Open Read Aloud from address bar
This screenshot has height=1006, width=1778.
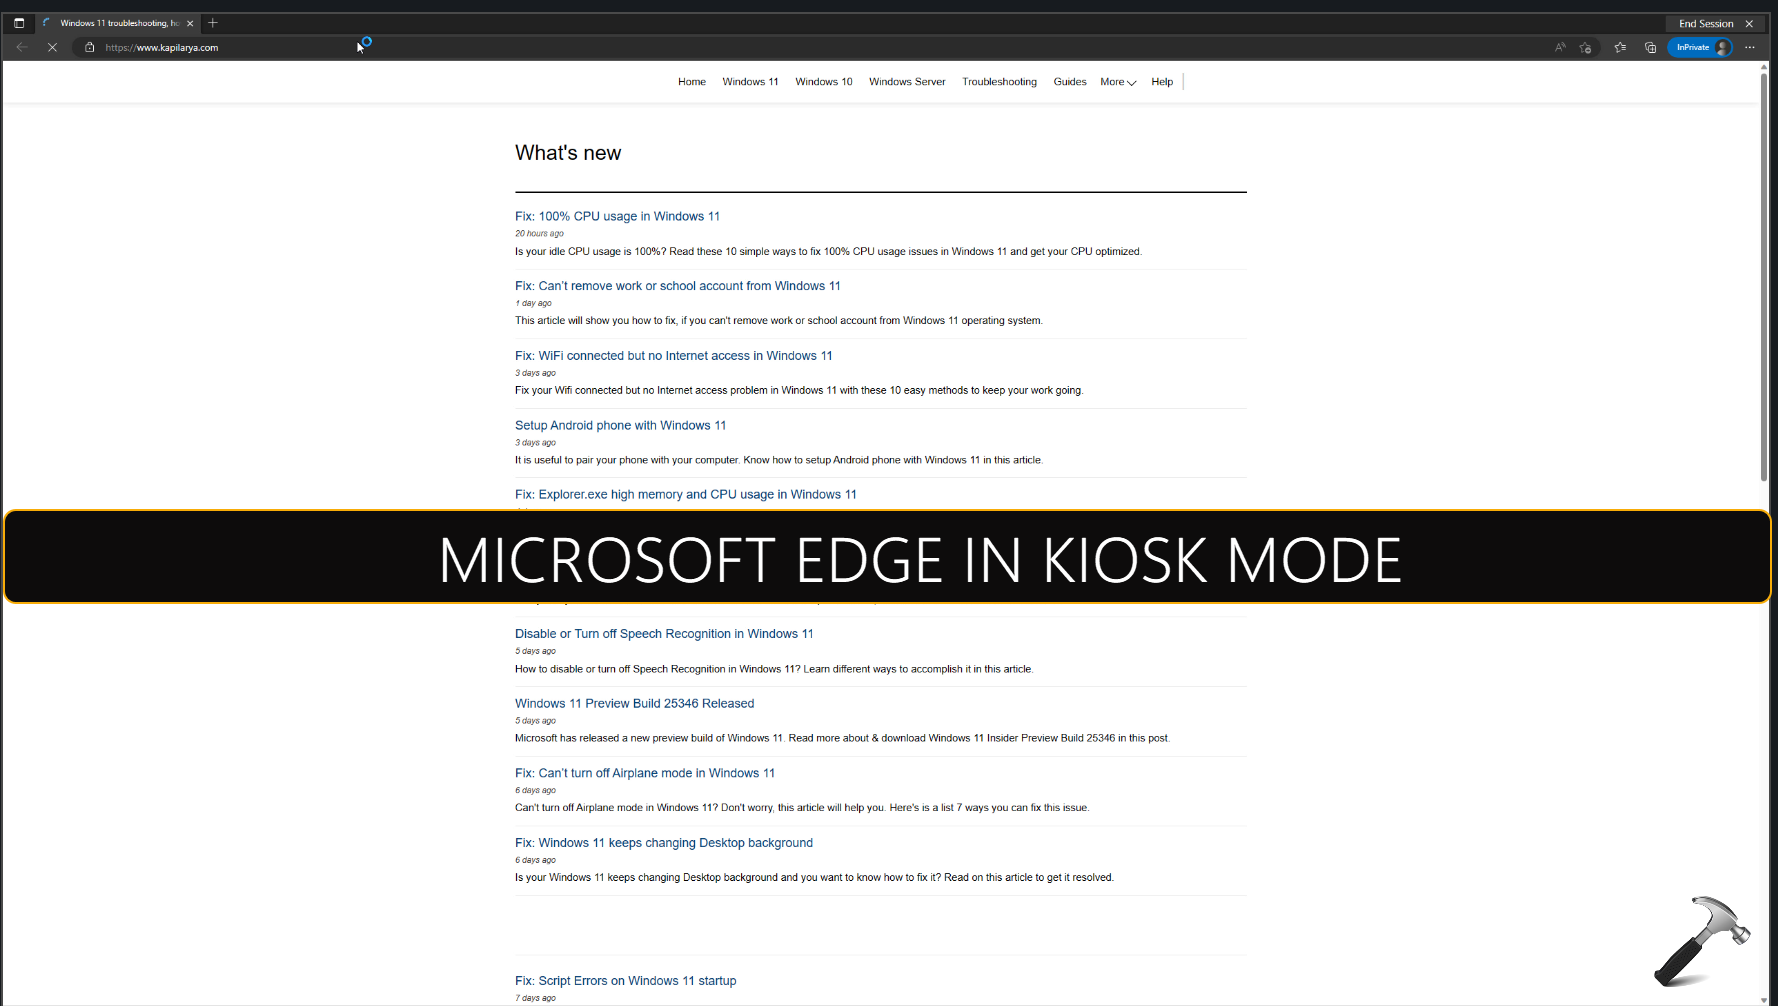pos(1559,47)
